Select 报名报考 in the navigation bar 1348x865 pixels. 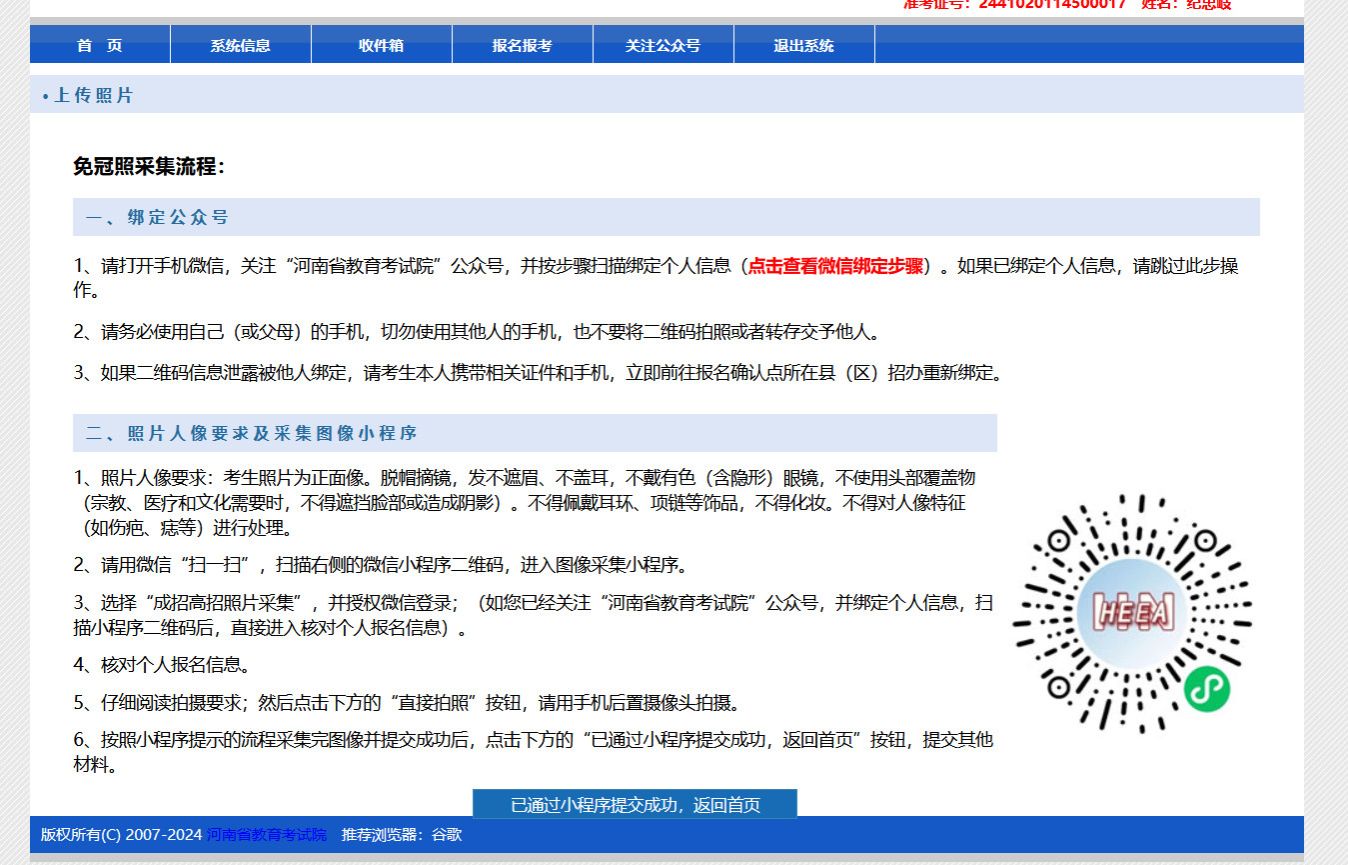pos(522,45)
